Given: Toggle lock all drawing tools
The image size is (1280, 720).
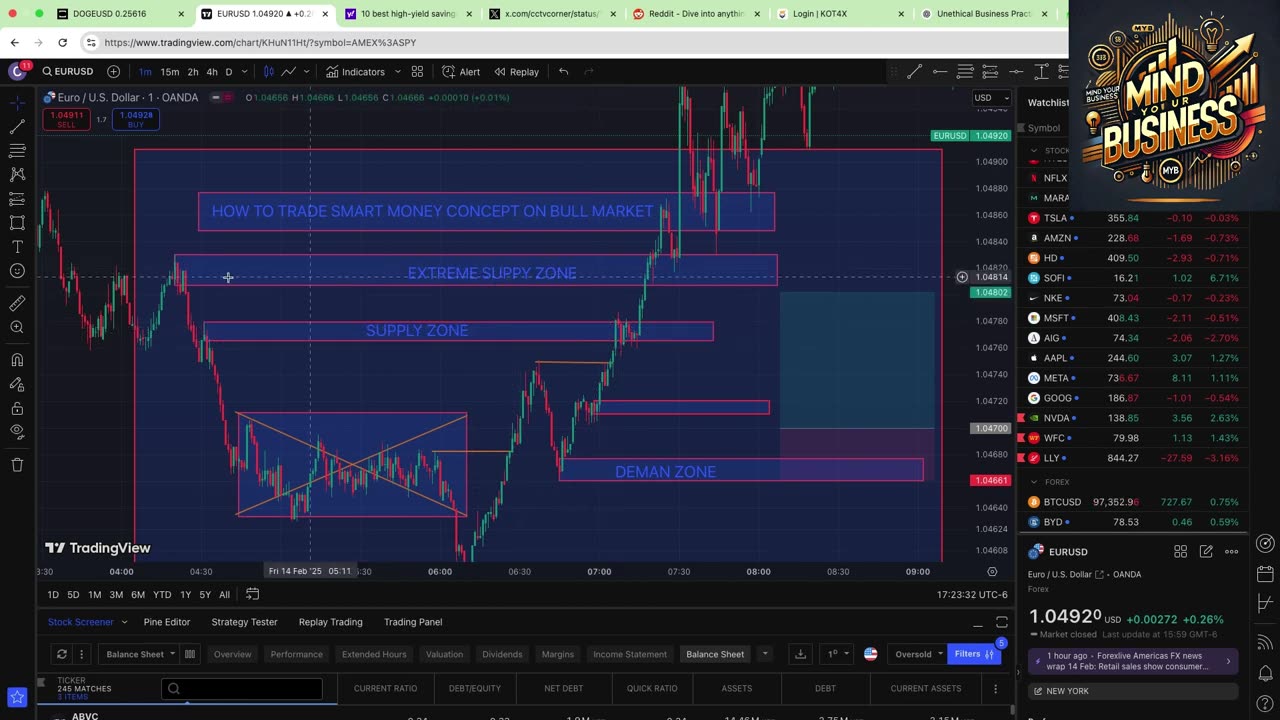Looking at the screenshot, I should point(17,408).
